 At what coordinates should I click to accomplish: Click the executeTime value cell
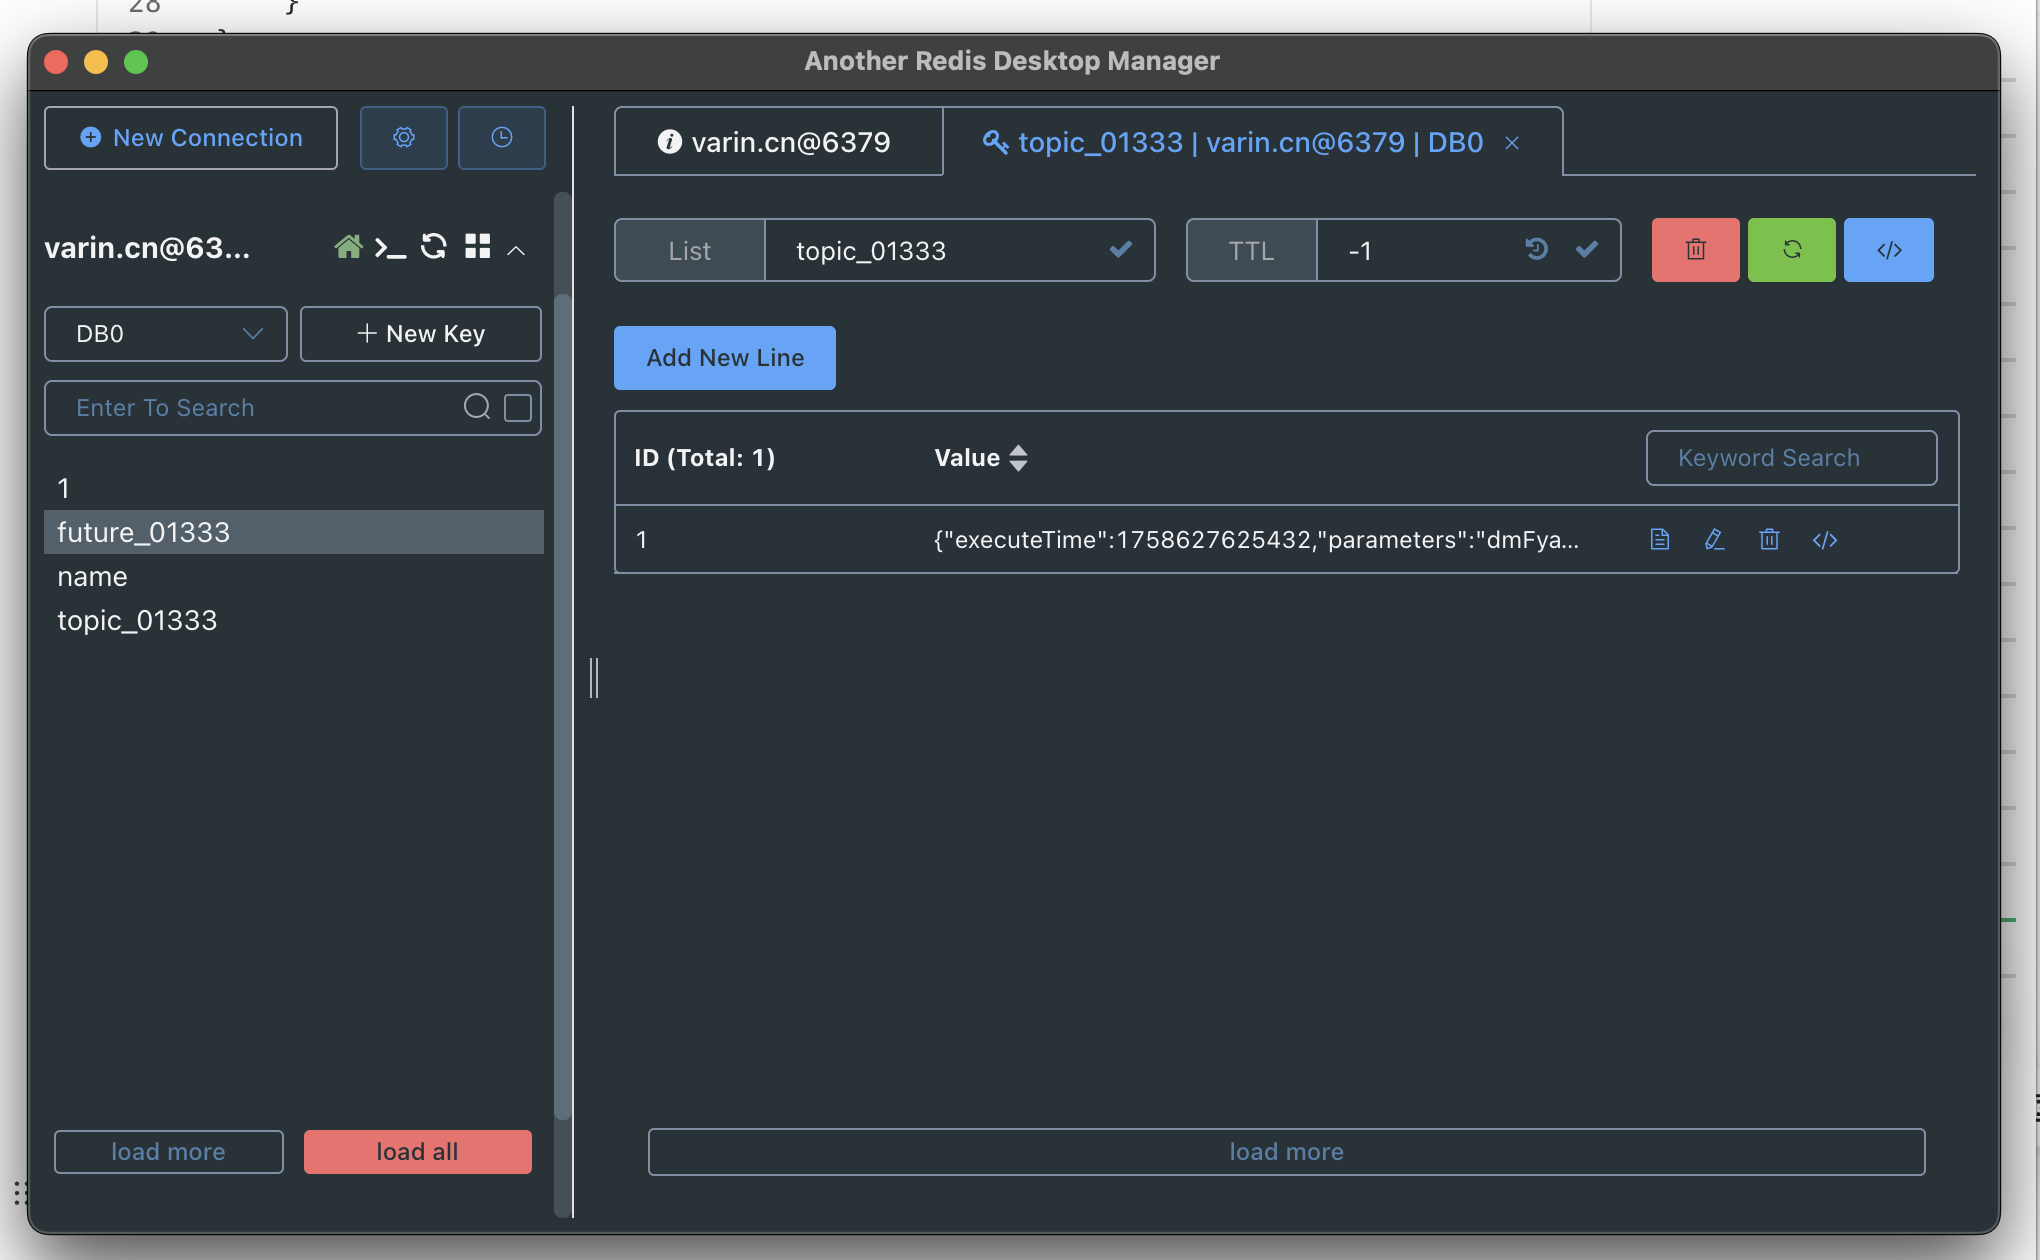[x=1257, y=540]
